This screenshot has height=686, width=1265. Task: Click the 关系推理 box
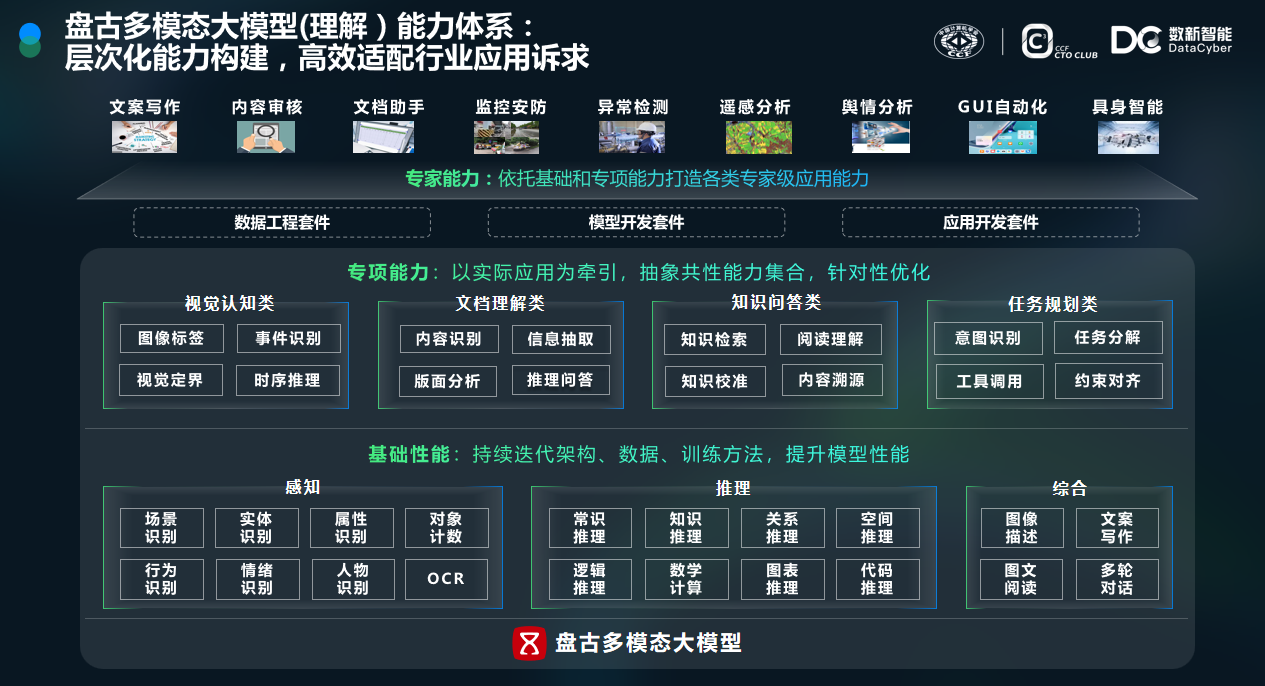782,528
